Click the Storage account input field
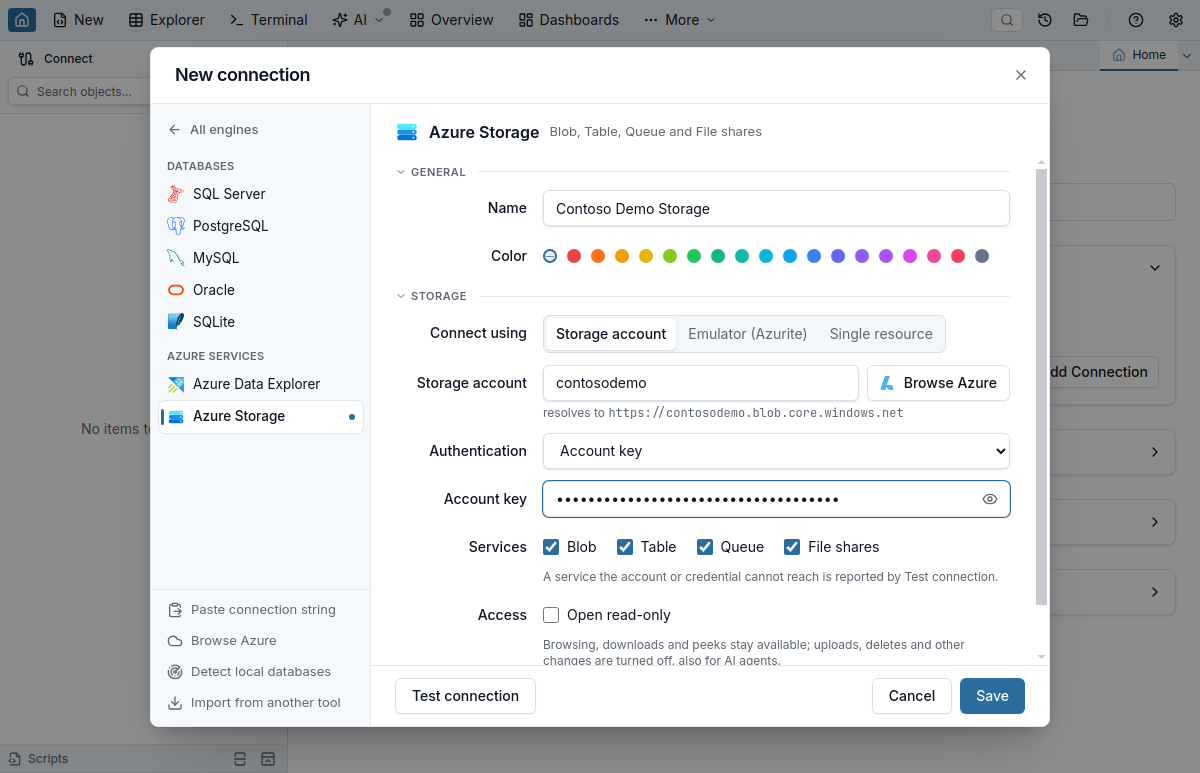Viewport: 1200px width, 773px height. [701, 383]
